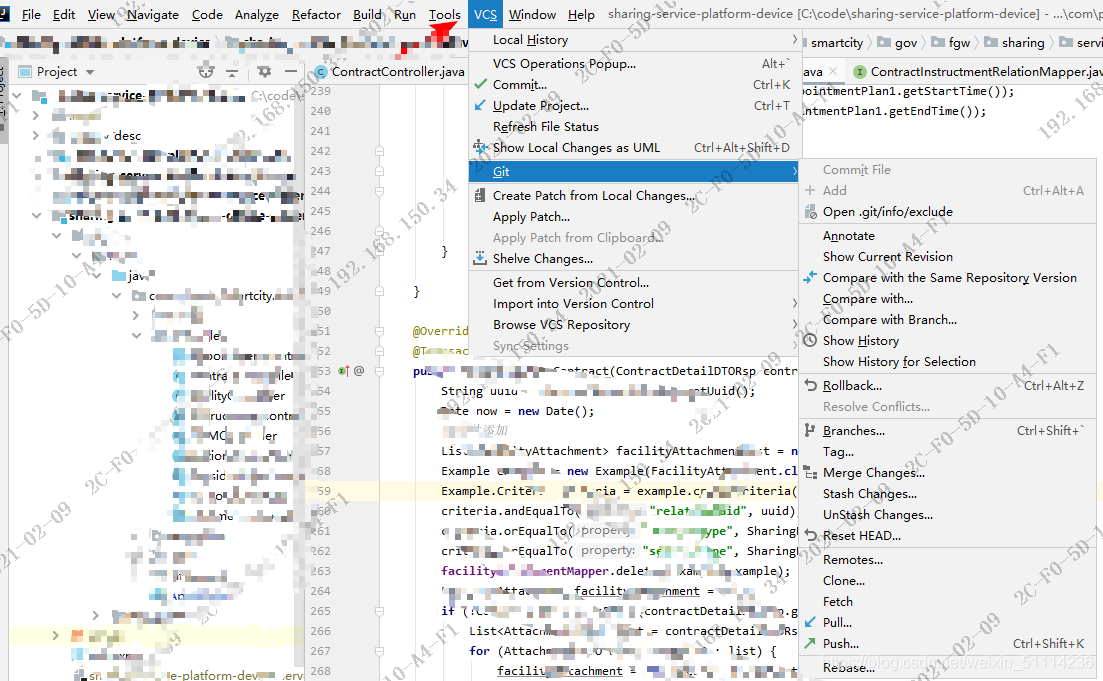1103x681 pixels.
Task: Switch to ContractController.java tab
Action: 390,72
